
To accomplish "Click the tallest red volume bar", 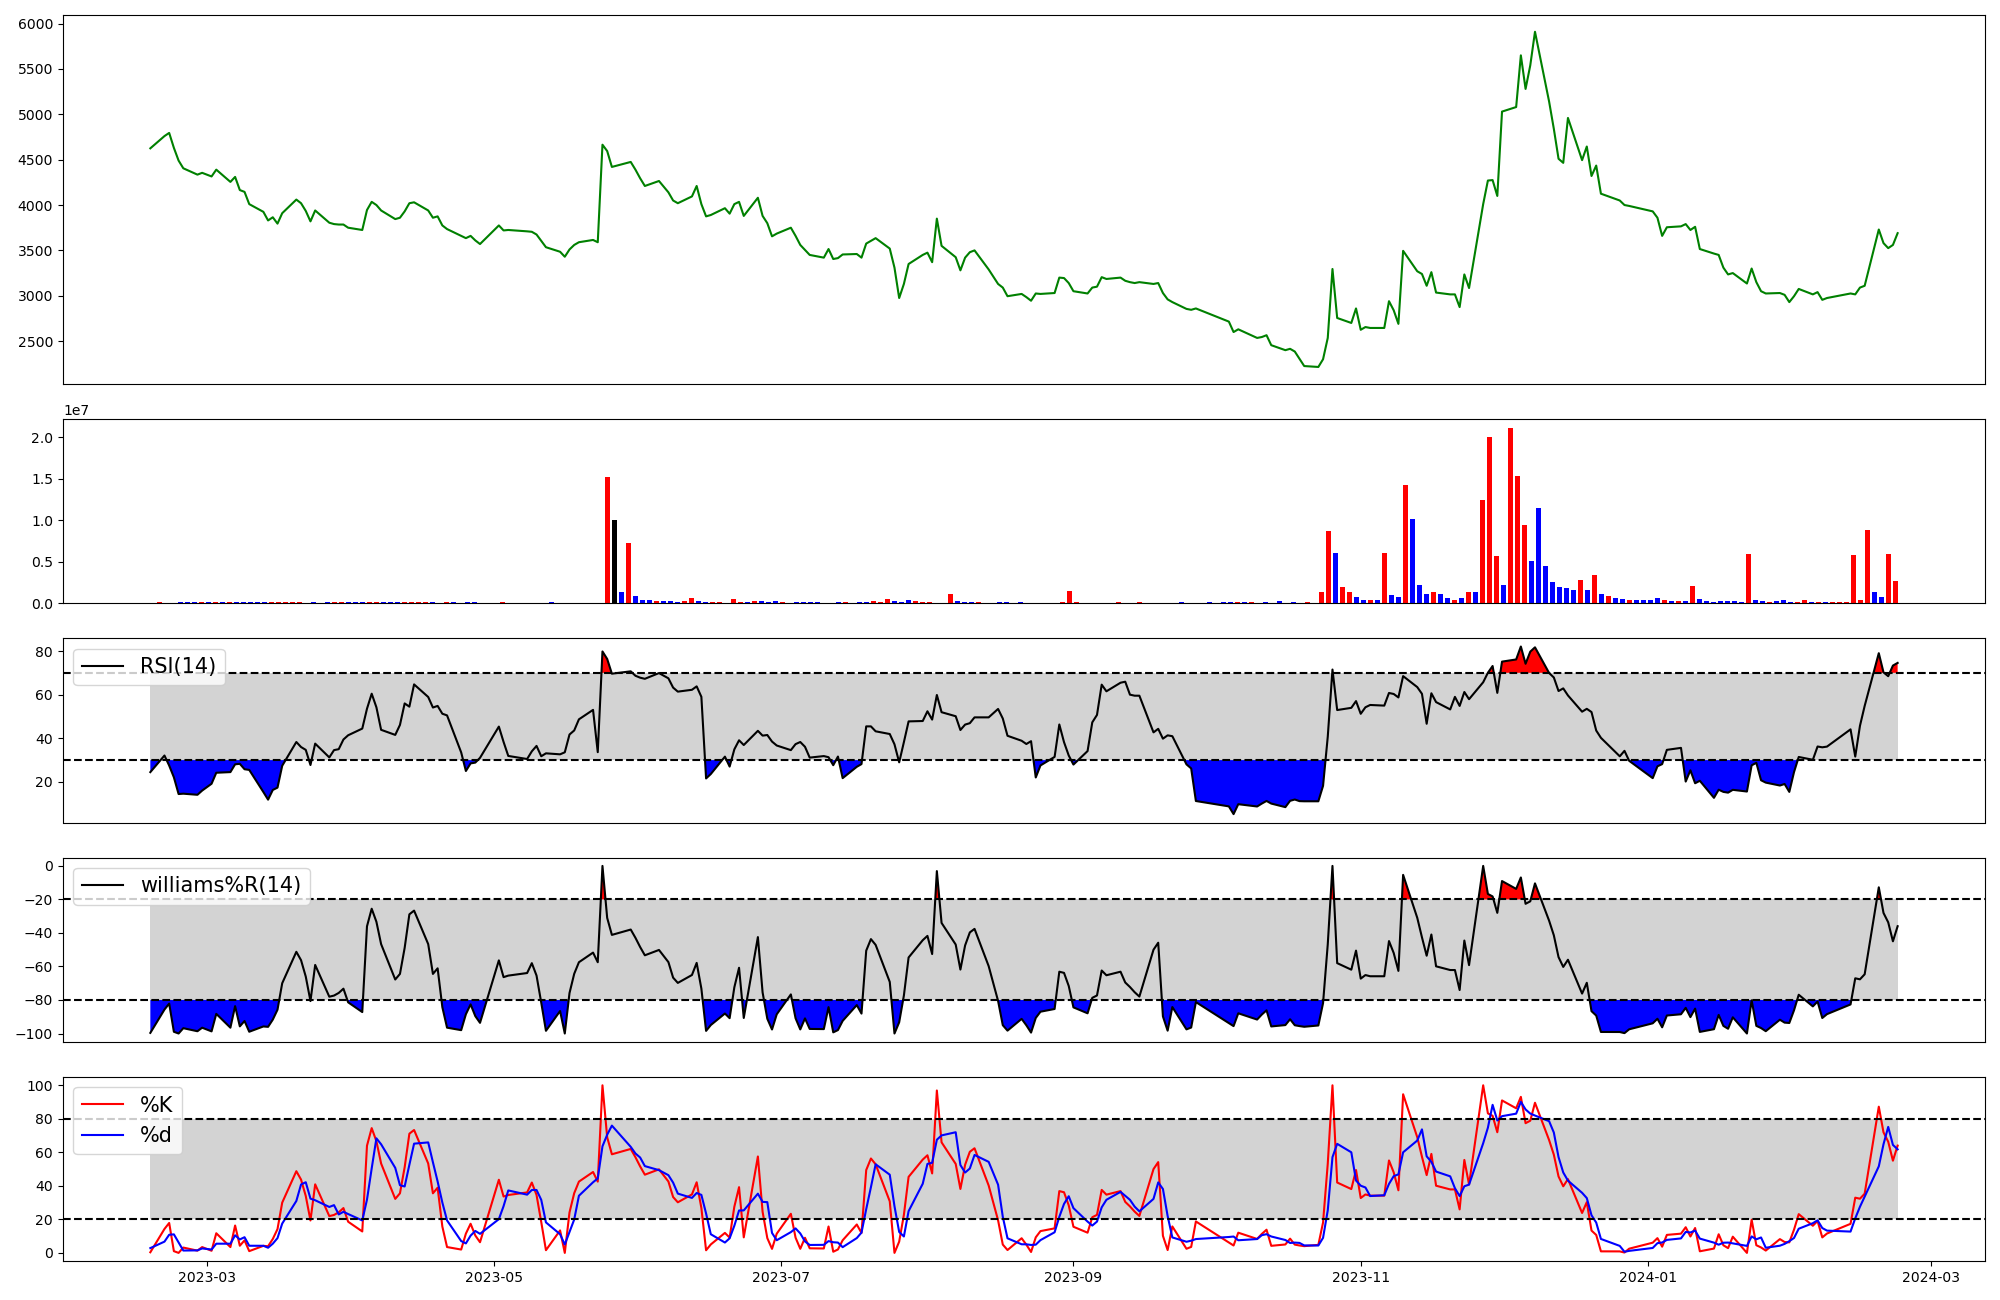I will 1510,515.
